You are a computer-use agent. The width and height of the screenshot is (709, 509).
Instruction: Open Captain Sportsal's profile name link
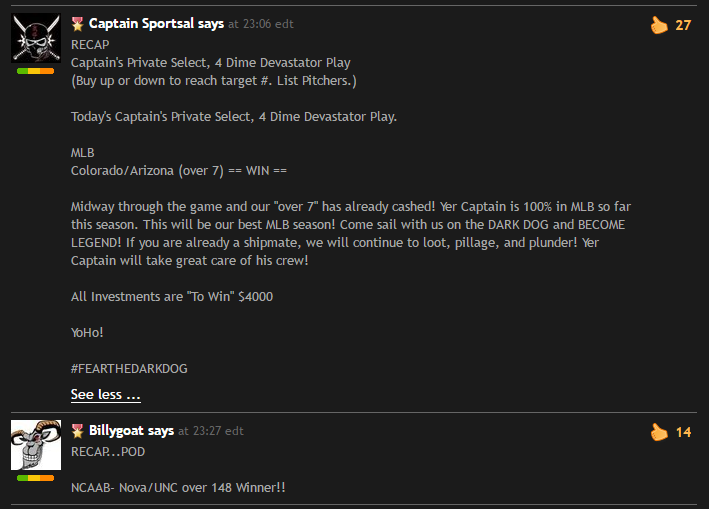141,24
